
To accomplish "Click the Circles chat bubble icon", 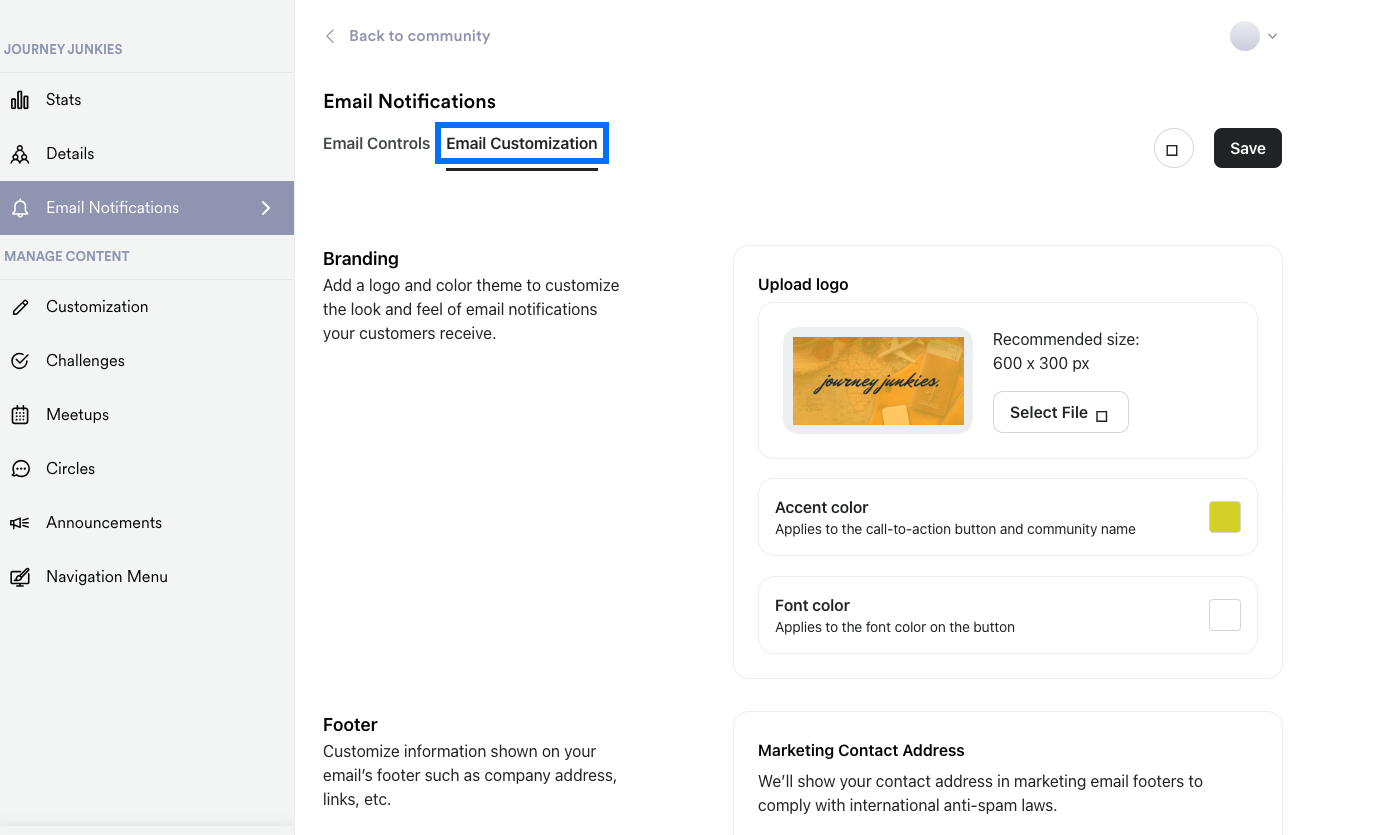I will 20,469.
